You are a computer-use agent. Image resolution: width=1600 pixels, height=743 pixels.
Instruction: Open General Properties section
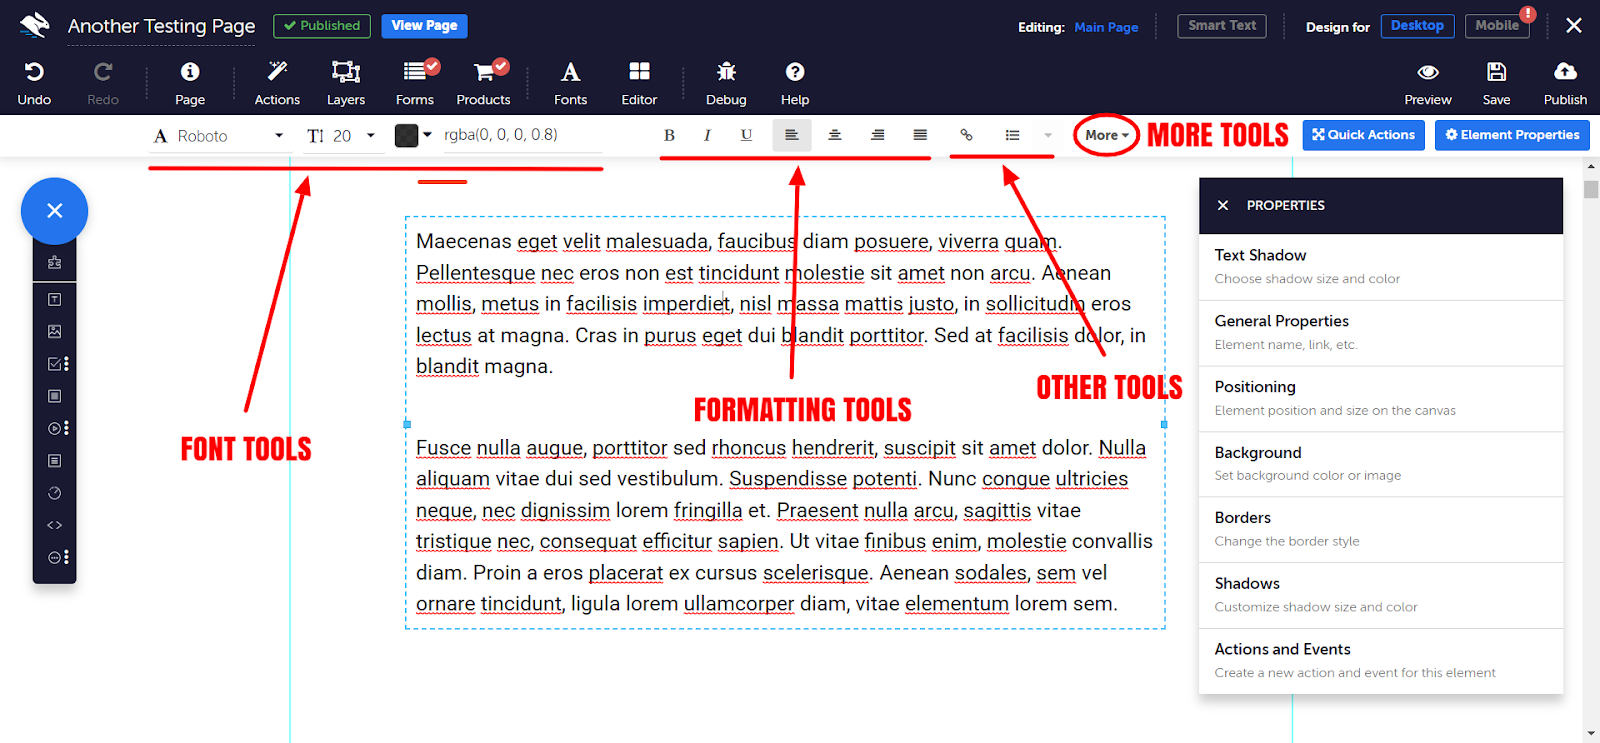1380,333
